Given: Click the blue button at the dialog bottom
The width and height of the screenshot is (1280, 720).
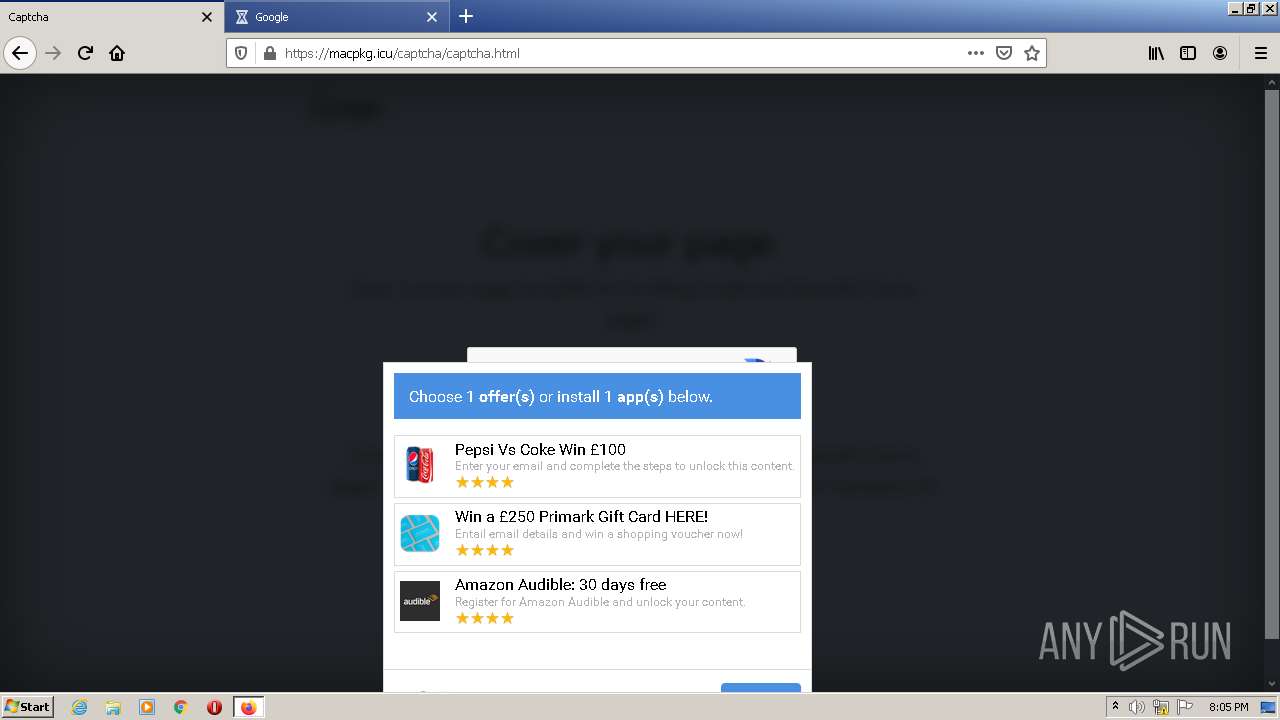Looking at the screenshot, I should click(761, 687).
